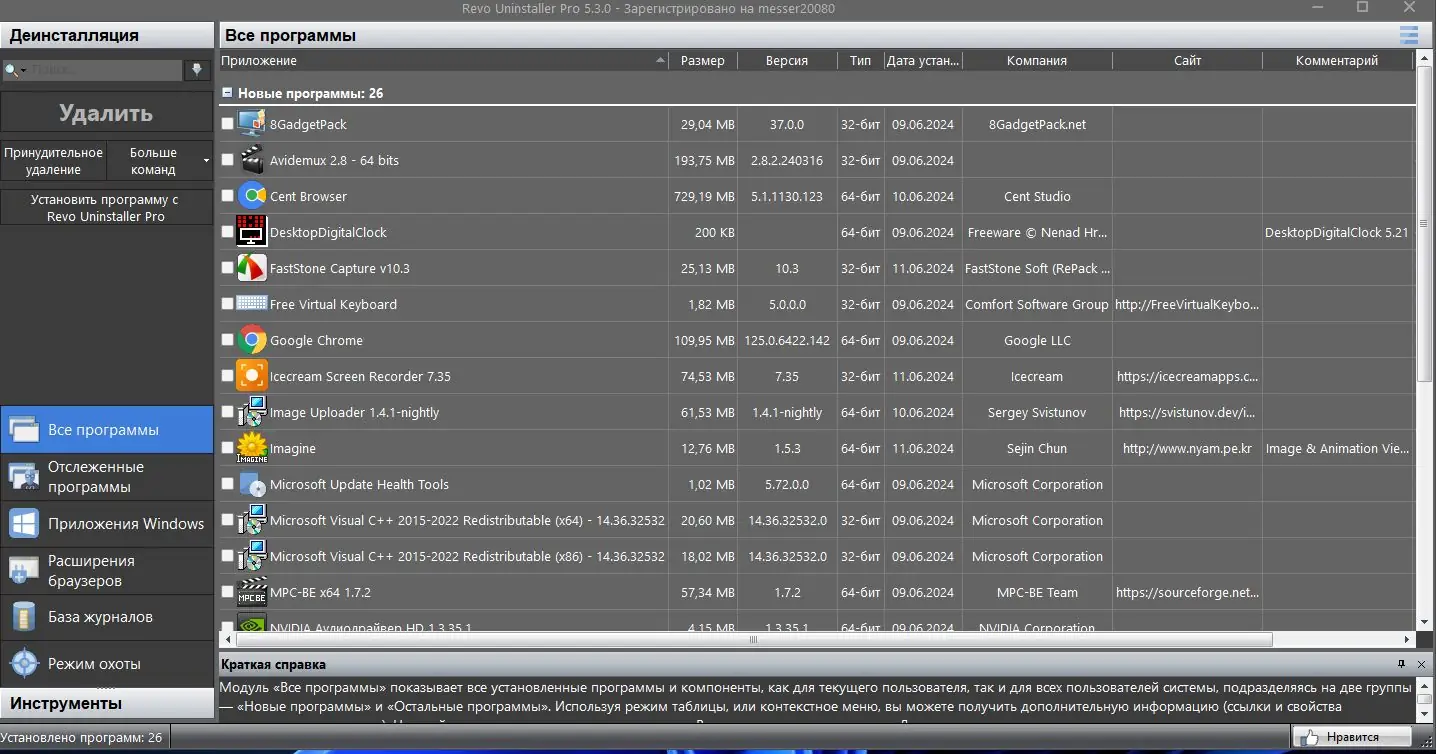Click the Browser Extensions sidebar icon
This screenshot has height=754, width=1436.
pyautogui.click(x=23, y=570)
